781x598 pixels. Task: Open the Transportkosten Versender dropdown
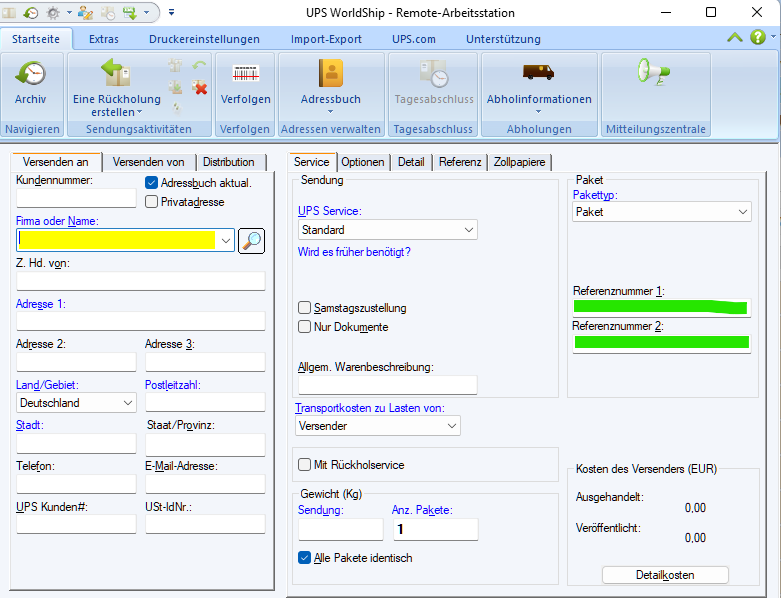click(378, 426)
